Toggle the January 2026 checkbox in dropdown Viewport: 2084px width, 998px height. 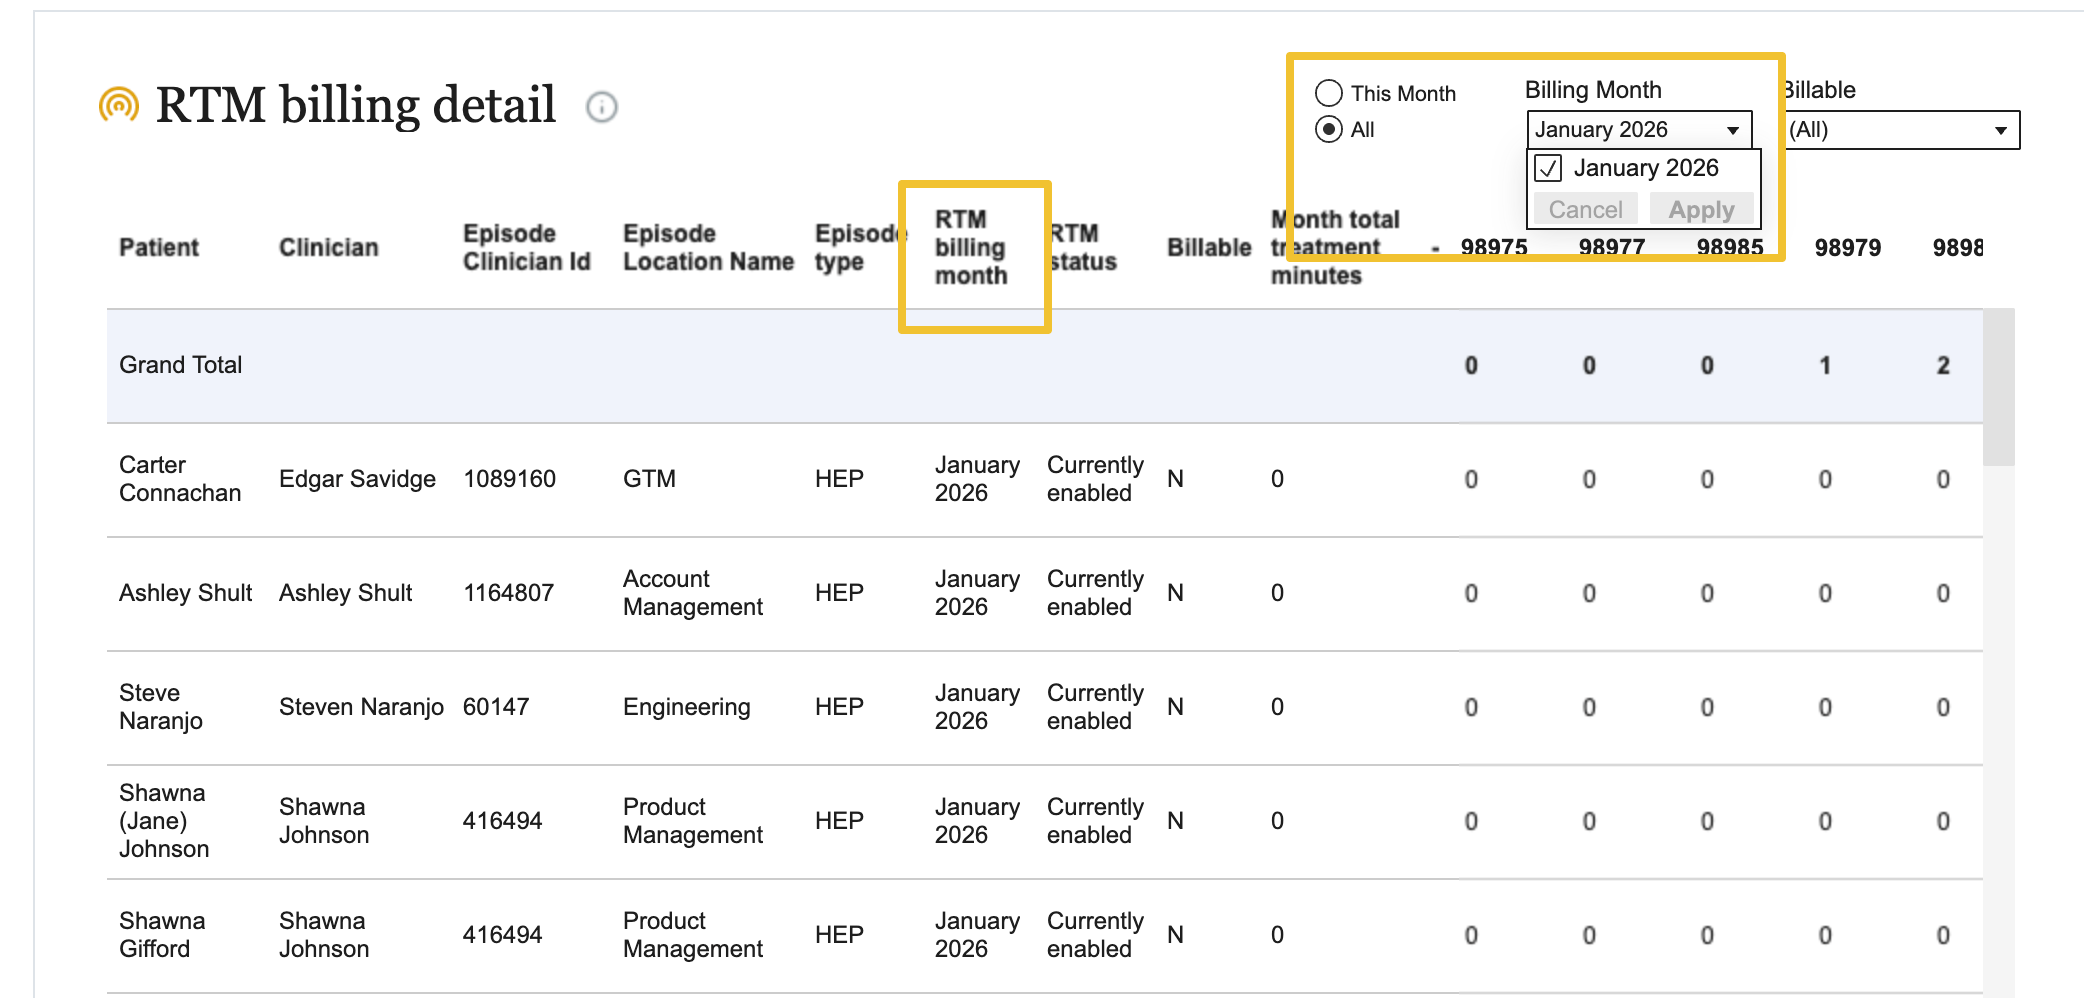point(1548,168)
